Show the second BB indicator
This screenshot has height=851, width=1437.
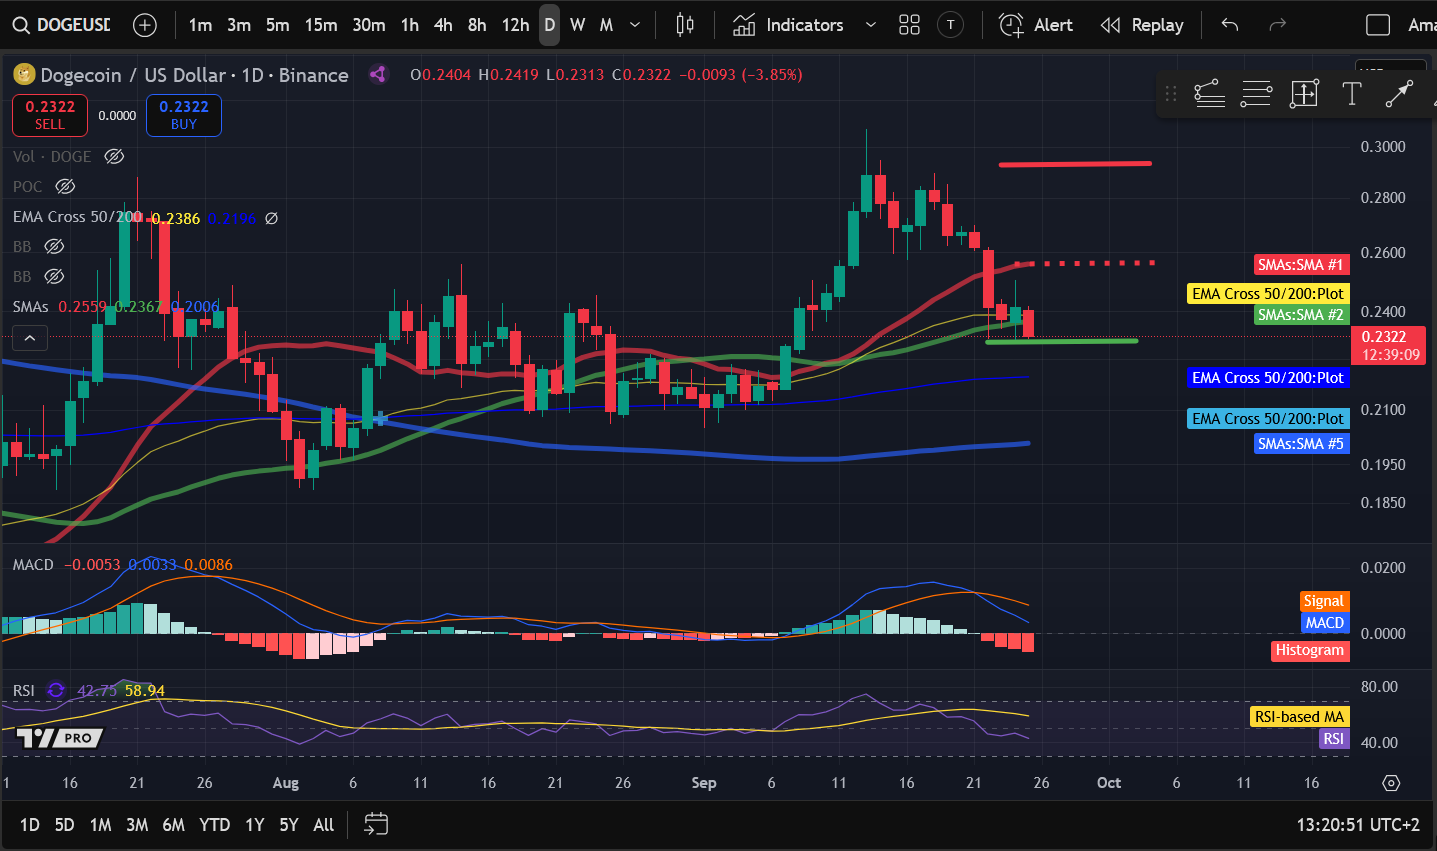(54, 276)
